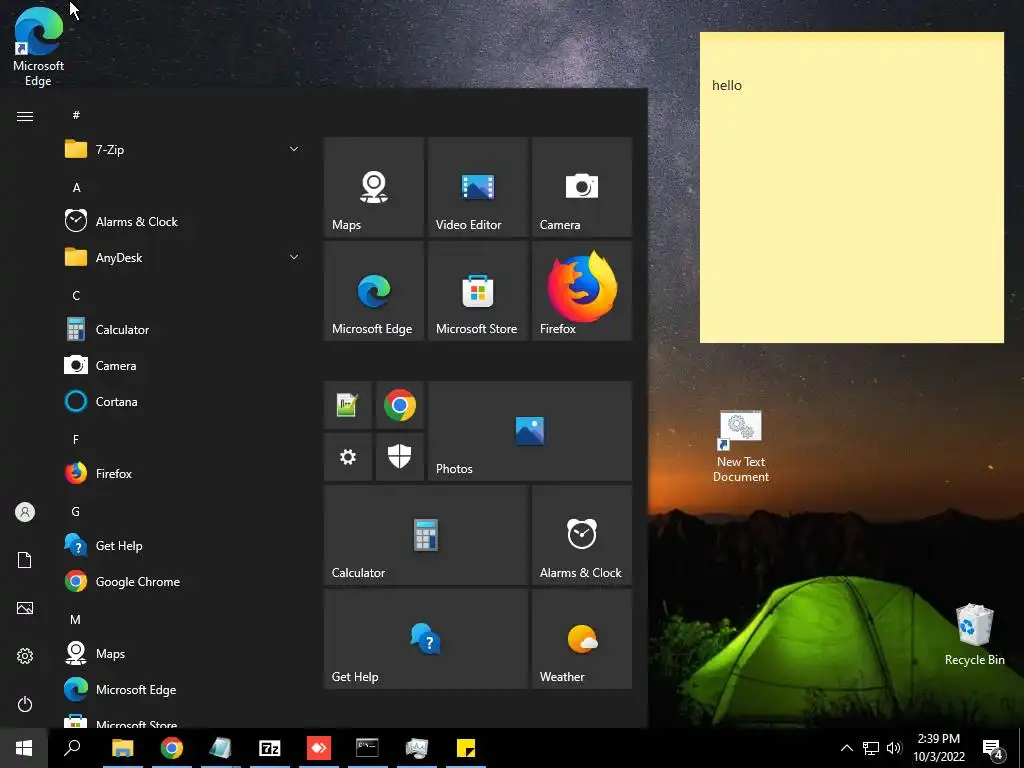
Task: Open Sticky Notes from the taskbar
Action: coord(466,748)
